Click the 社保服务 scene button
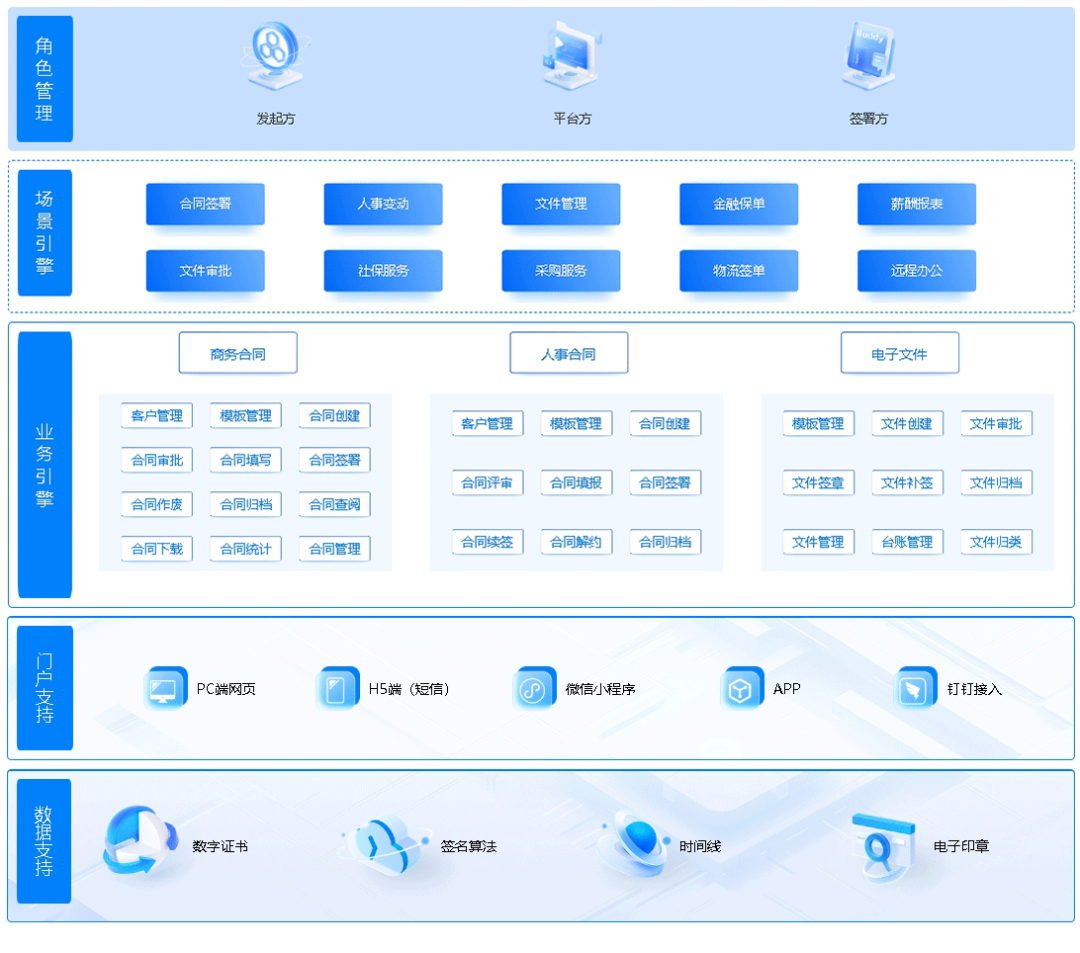 tap(383, 271)
